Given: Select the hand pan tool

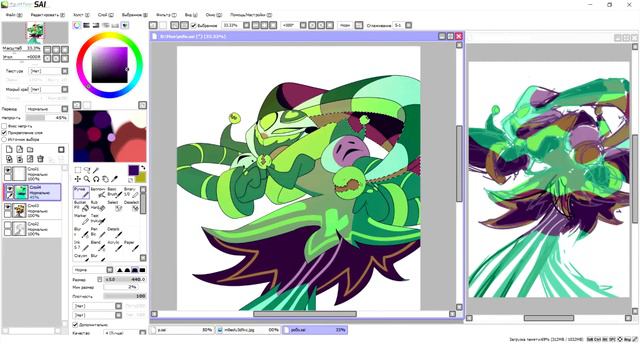Looking at the screenshot, I should point(105,179).
